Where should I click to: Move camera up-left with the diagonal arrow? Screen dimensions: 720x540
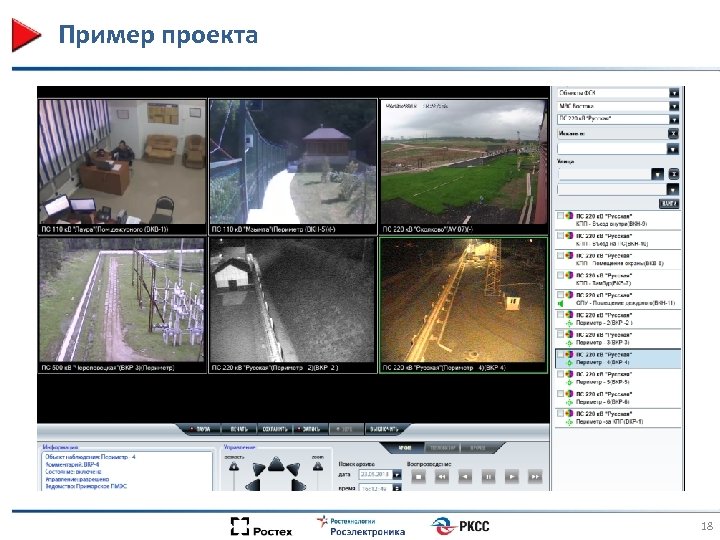click(259, 468)
